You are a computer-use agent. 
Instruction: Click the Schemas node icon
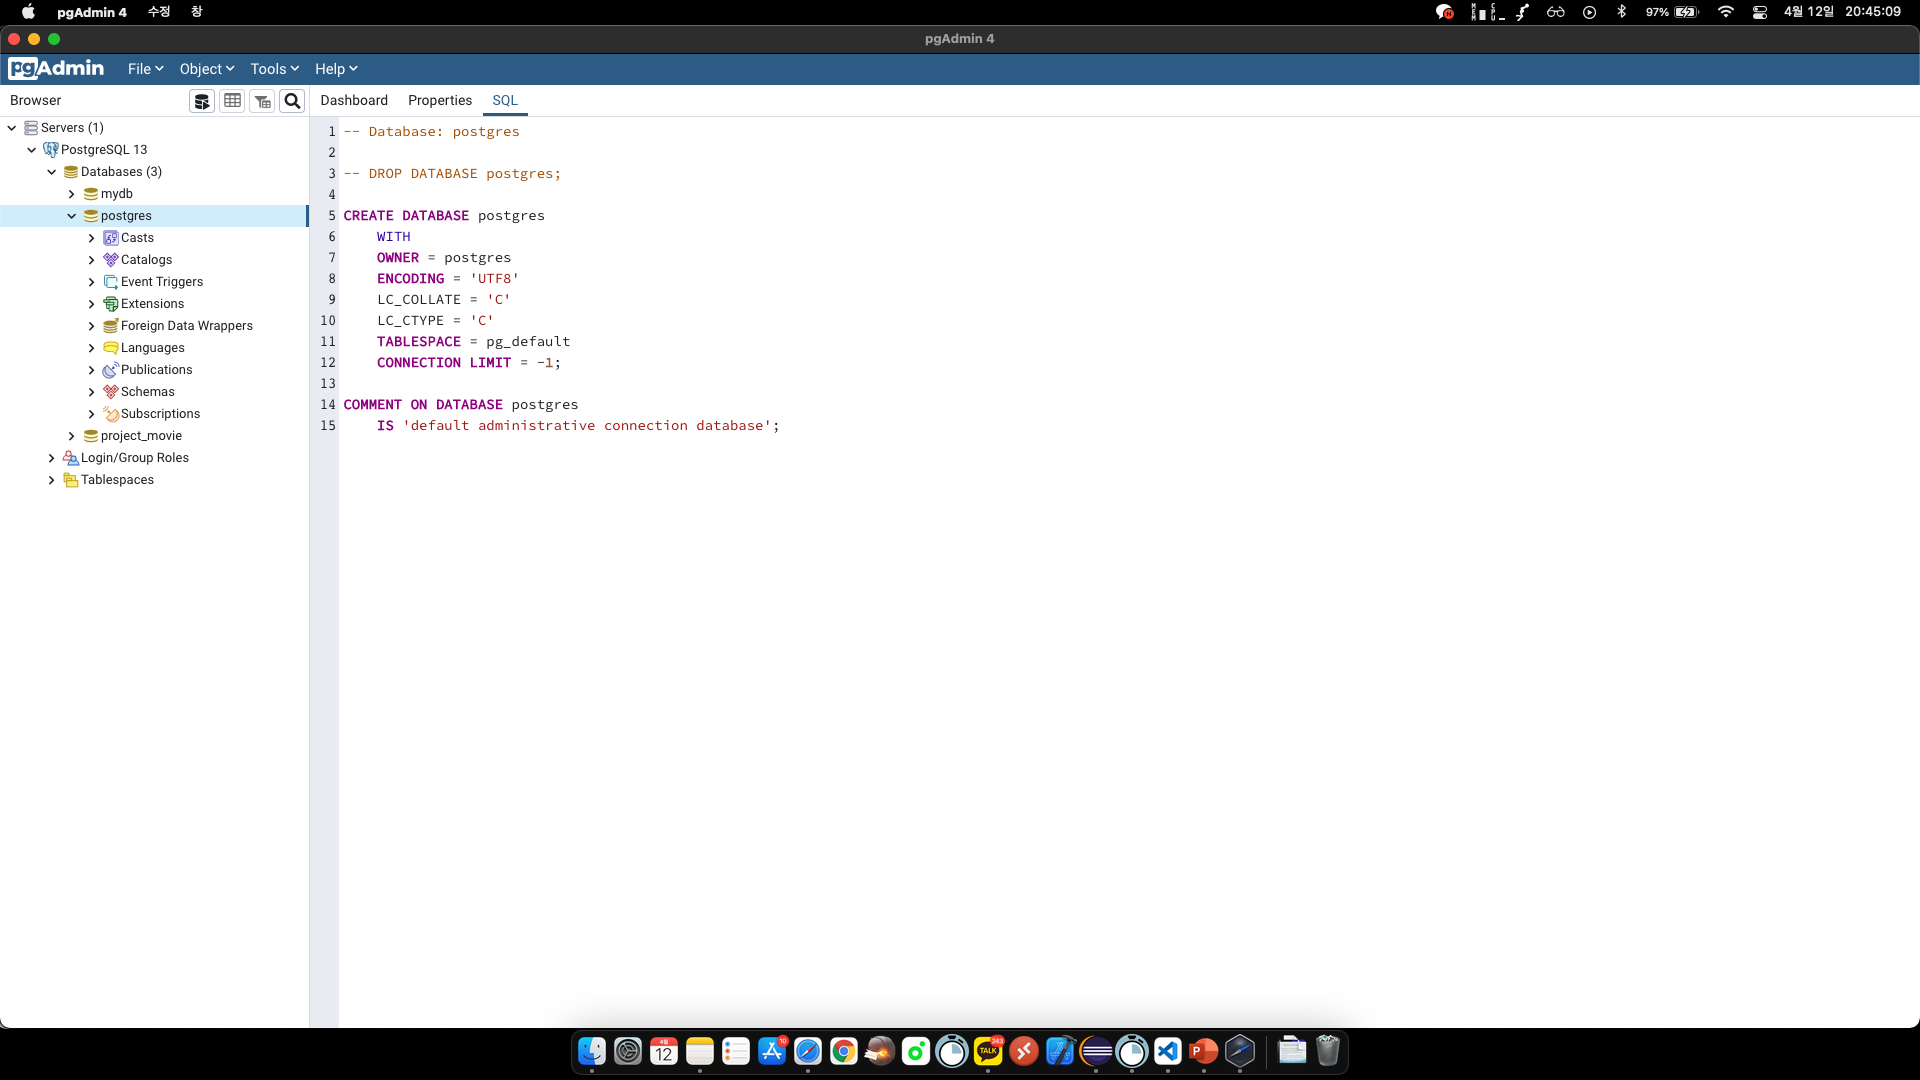click(x=111, y=392)
